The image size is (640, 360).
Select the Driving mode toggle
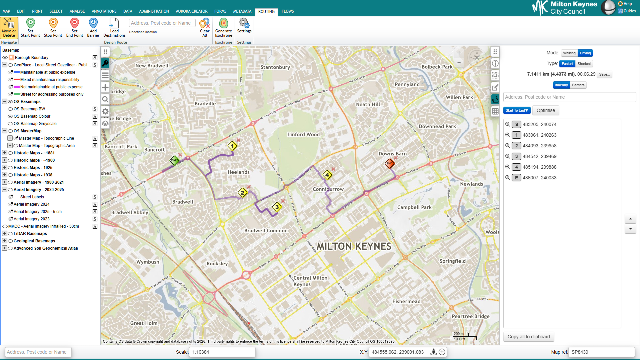[585, 53]
